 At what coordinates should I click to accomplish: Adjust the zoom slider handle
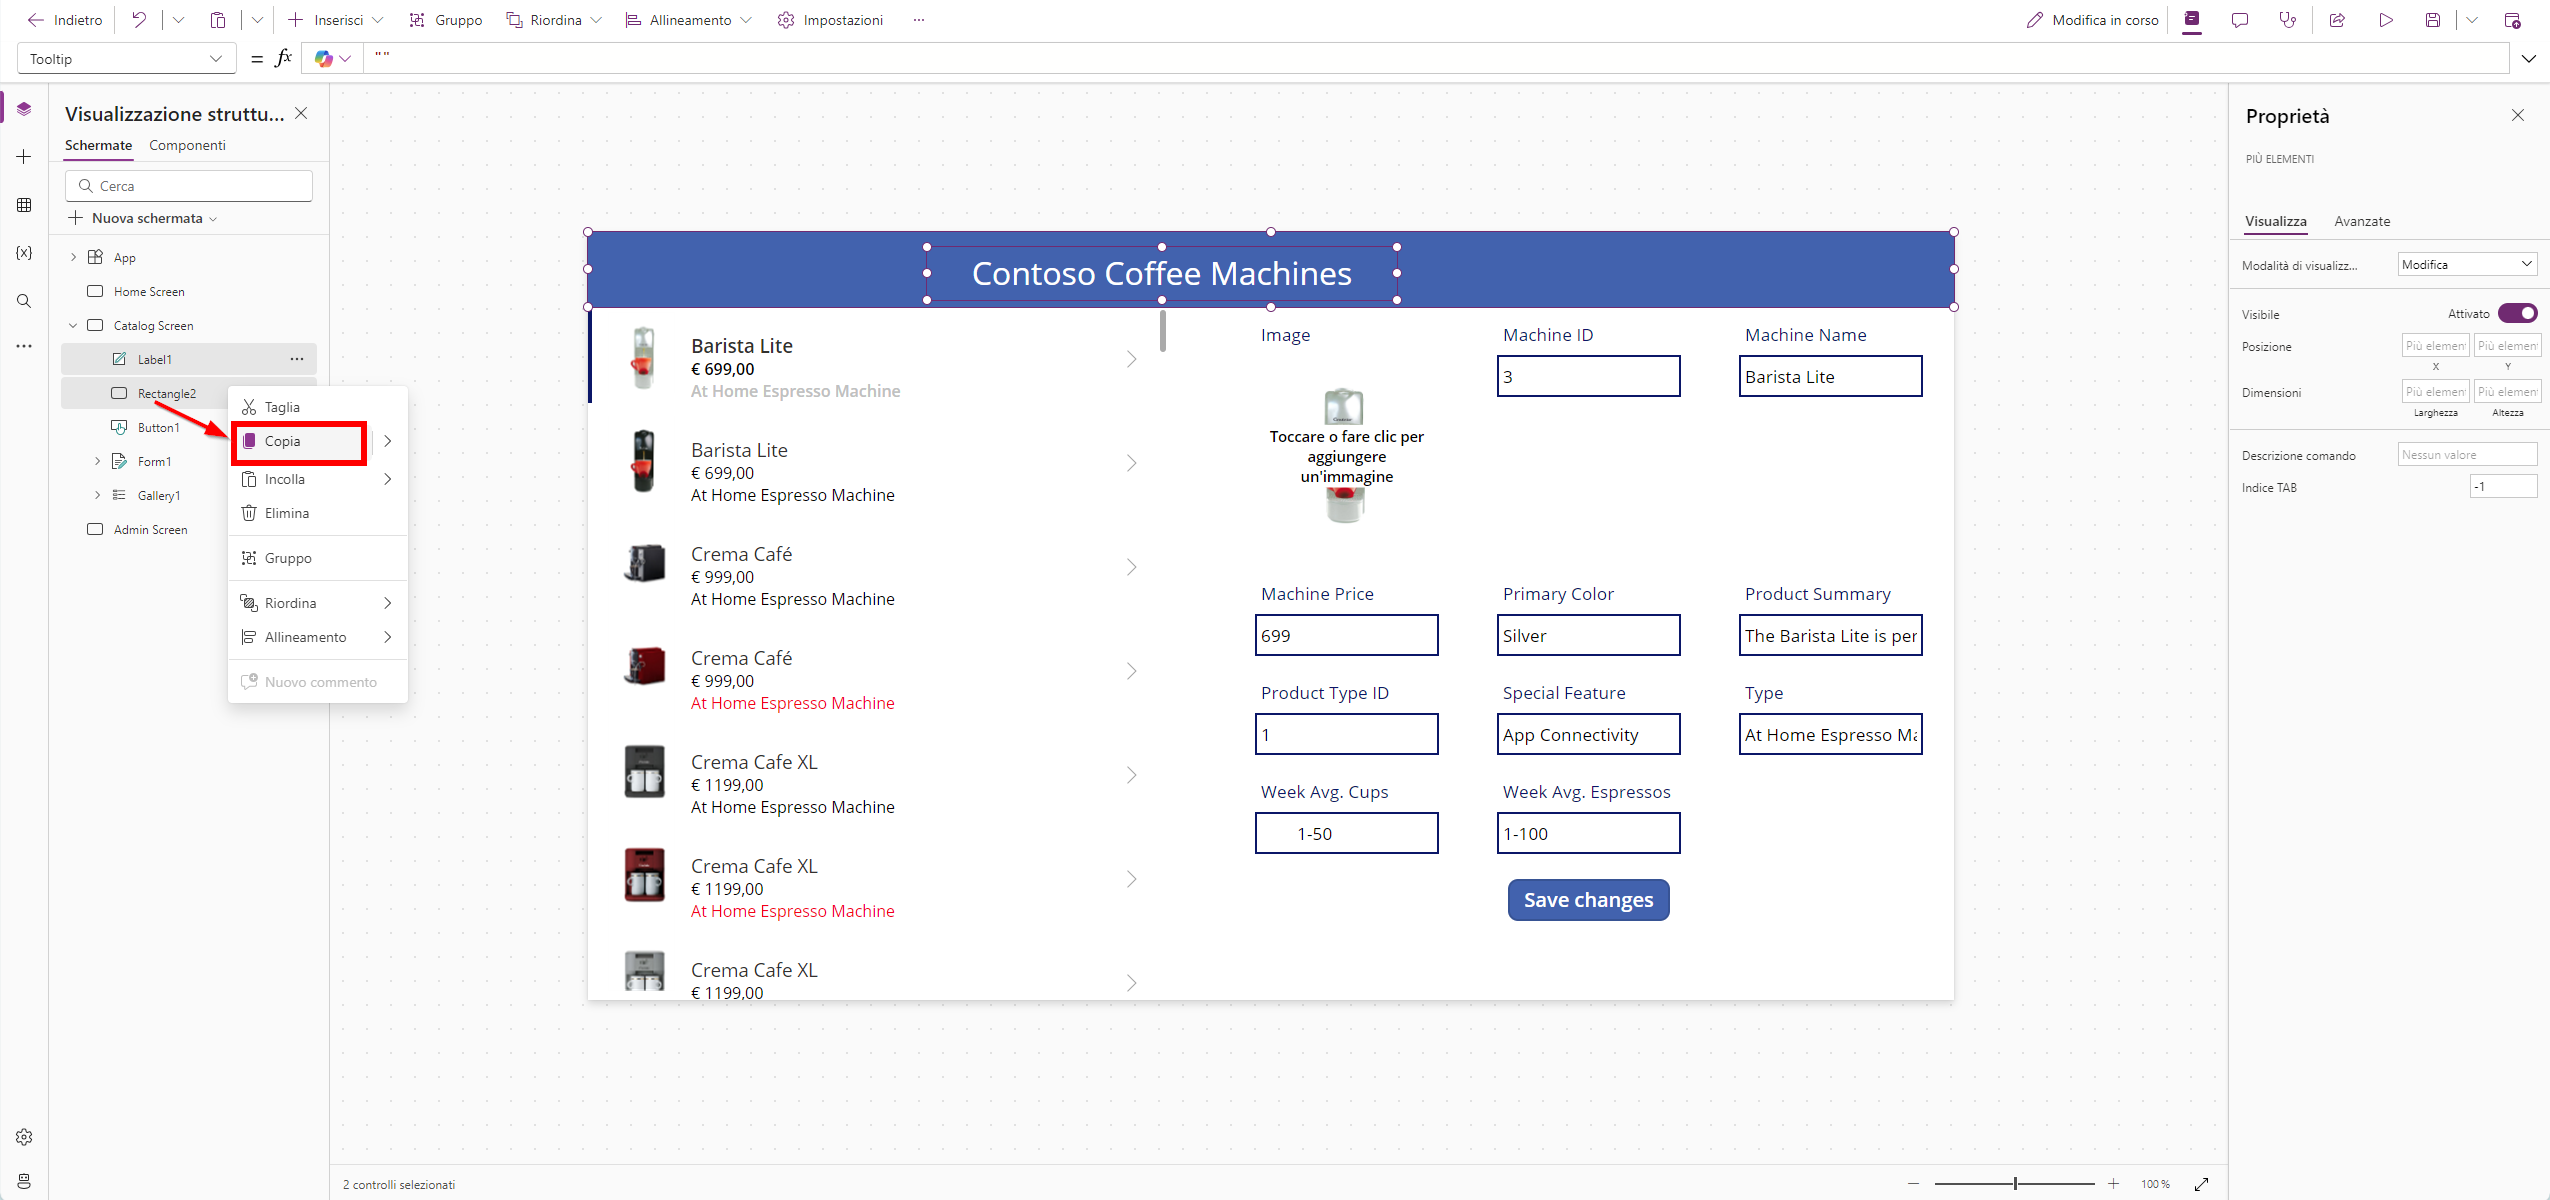(2015, 1184)
